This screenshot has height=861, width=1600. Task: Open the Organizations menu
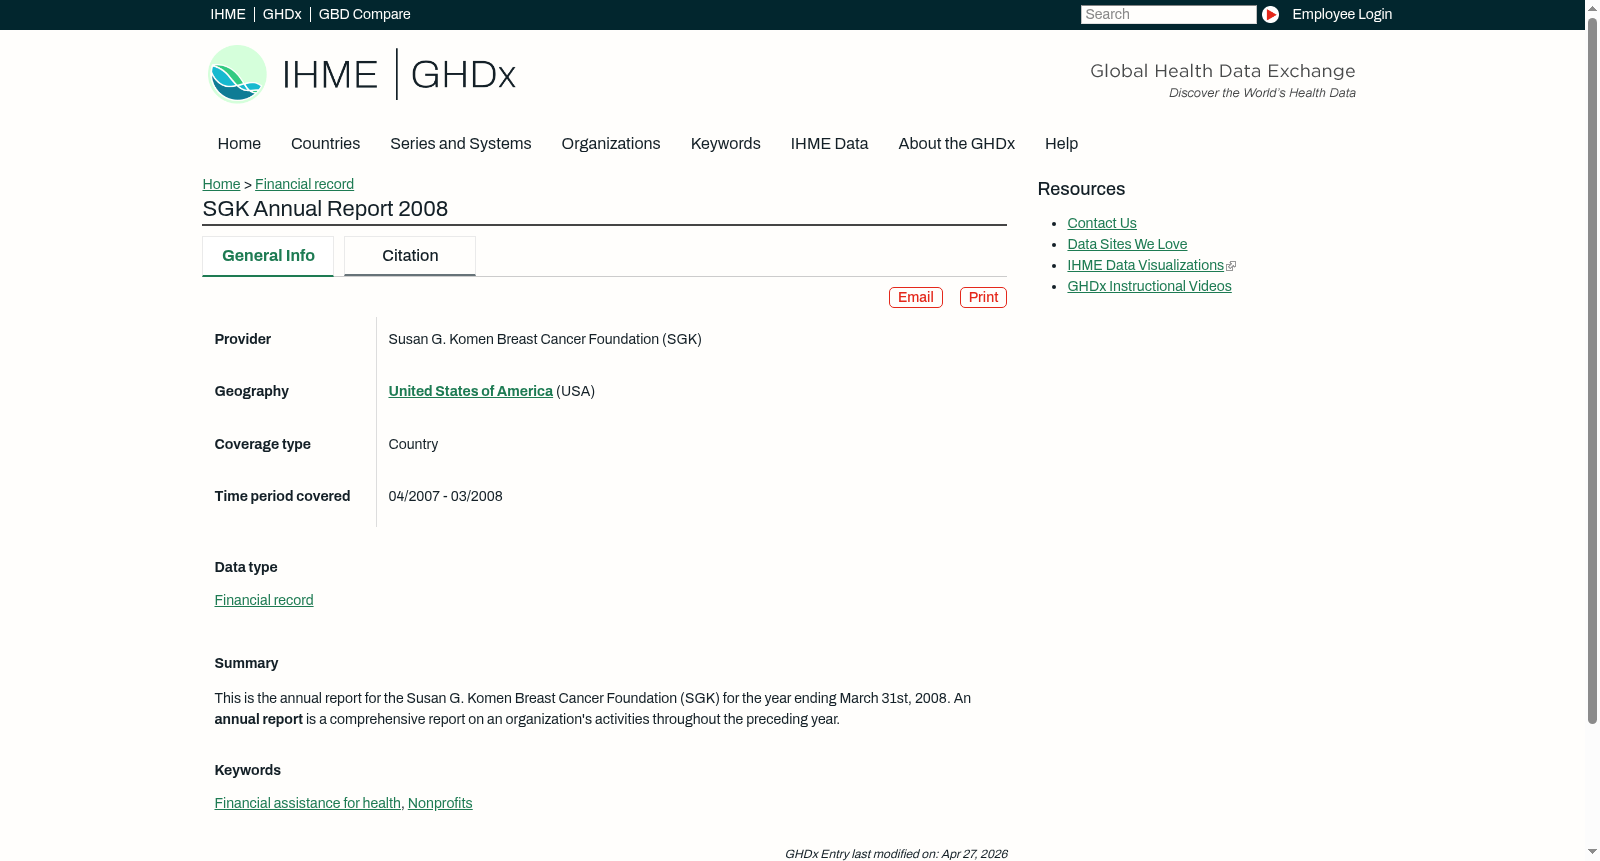(611, 144)
